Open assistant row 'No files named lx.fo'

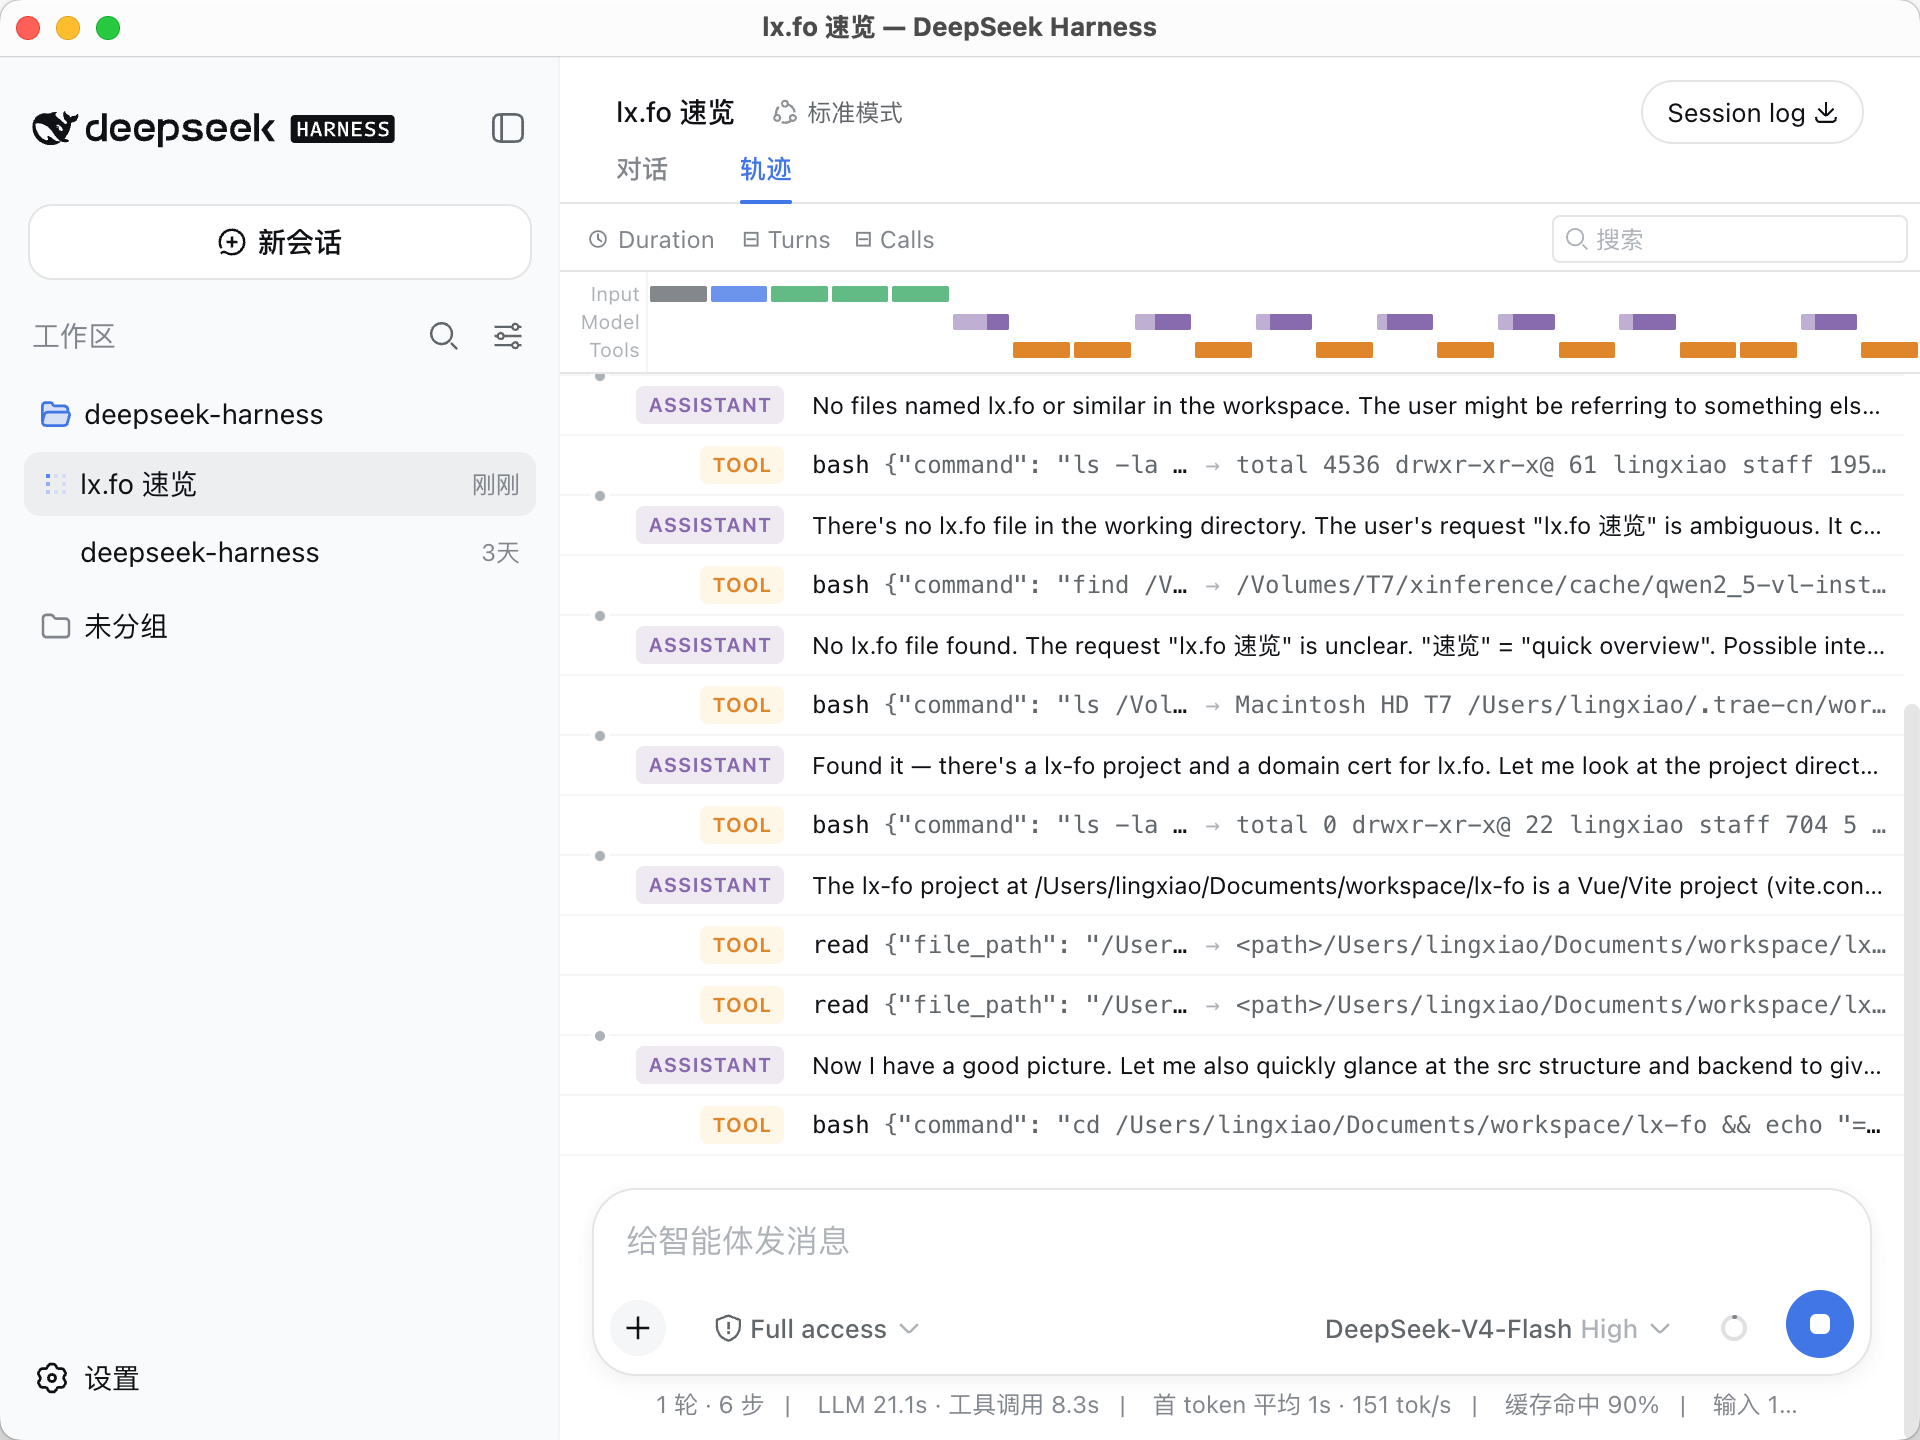click(x=1232, y=405)
